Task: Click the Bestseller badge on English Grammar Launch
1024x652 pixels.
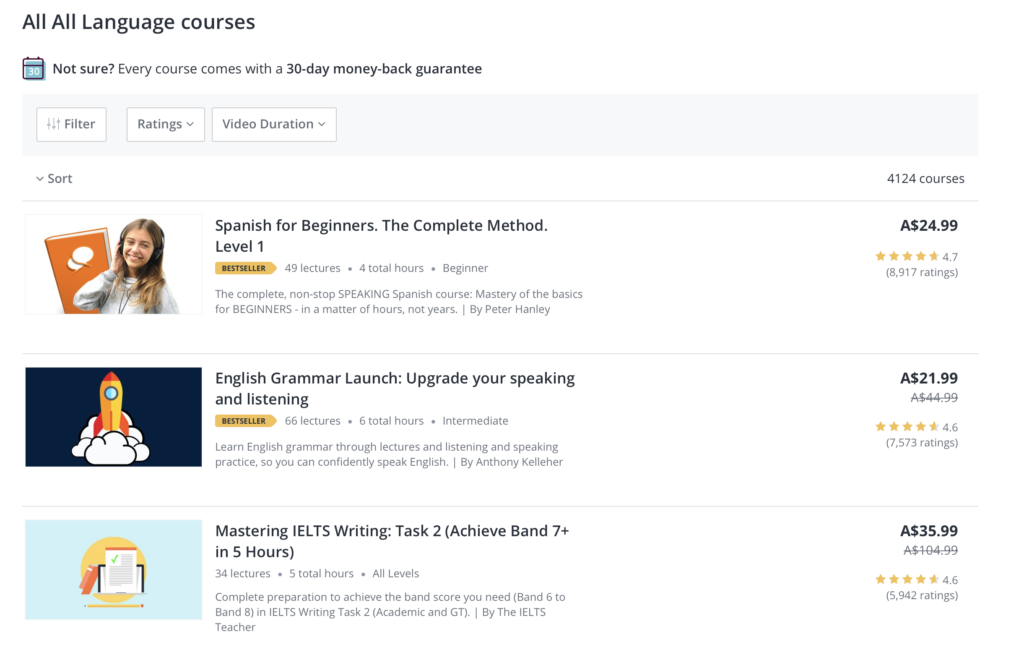Action: (x=246, y=421)
